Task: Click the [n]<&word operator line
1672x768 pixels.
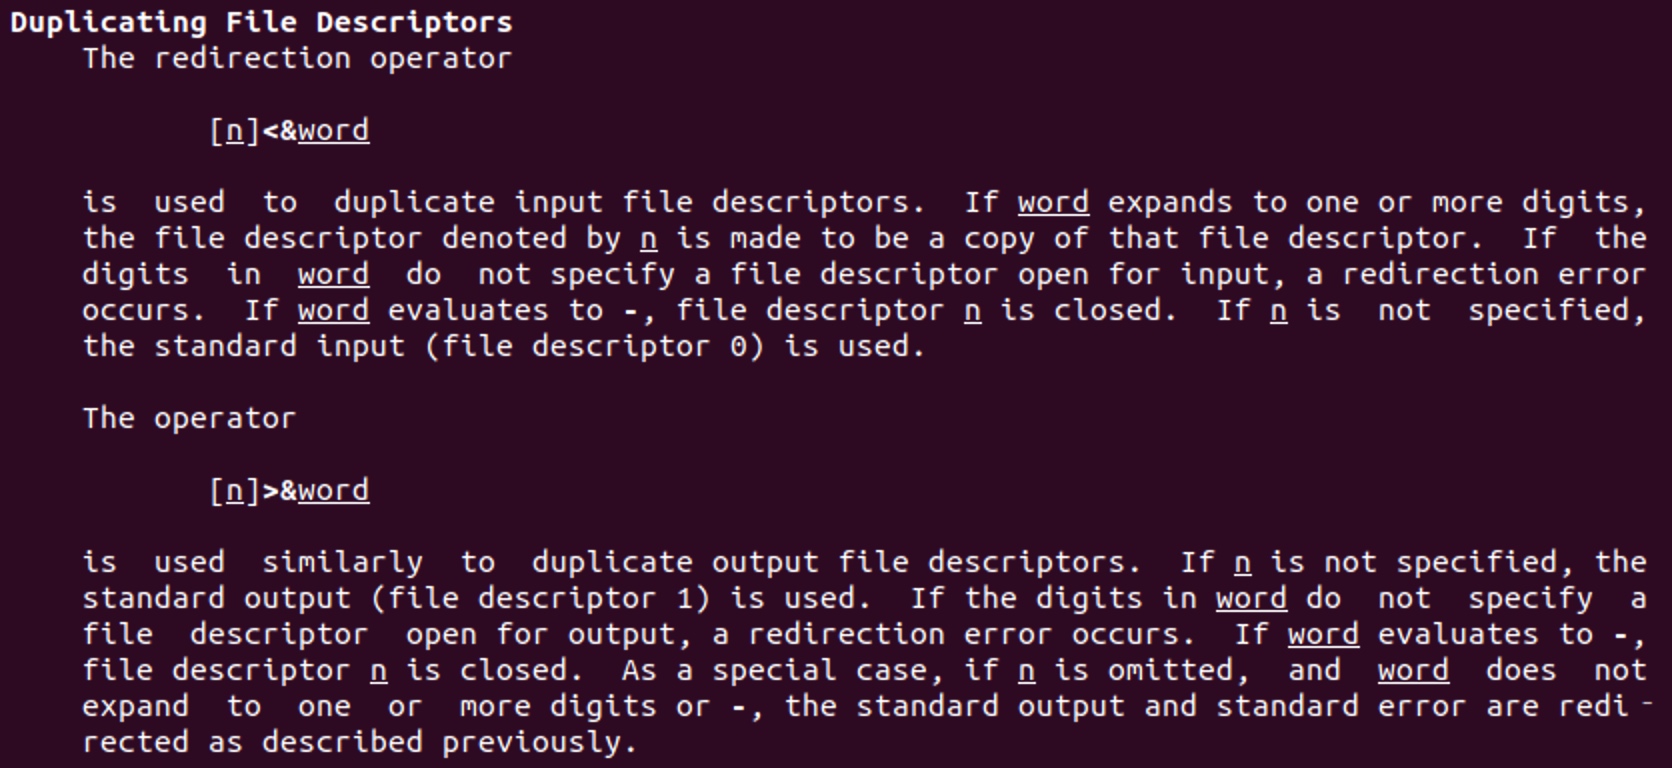Action: pos(289,131)
